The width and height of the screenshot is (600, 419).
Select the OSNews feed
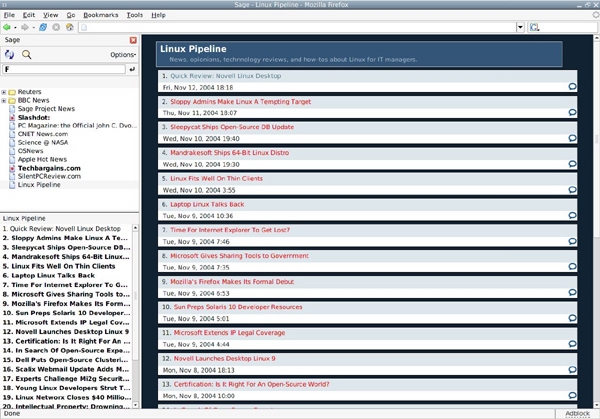30,151
